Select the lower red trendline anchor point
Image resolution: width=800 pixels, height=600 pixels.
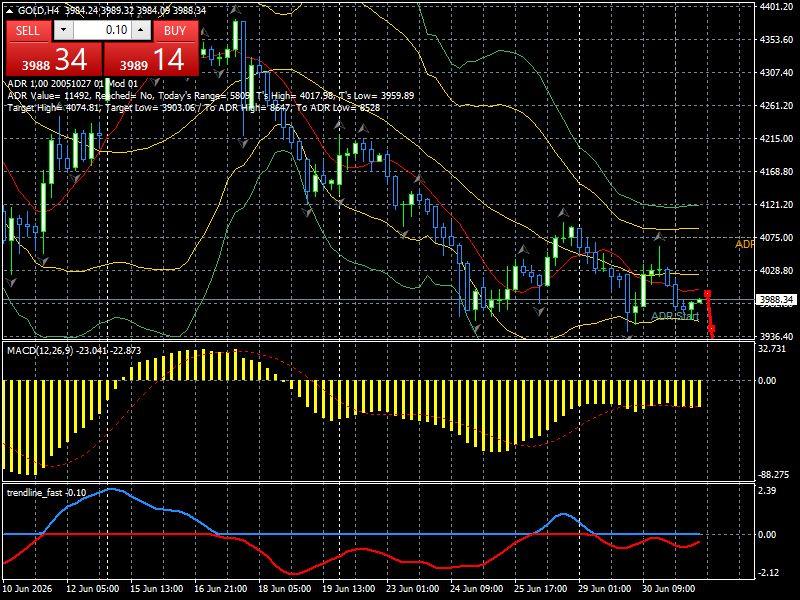(x=712, y=329)
